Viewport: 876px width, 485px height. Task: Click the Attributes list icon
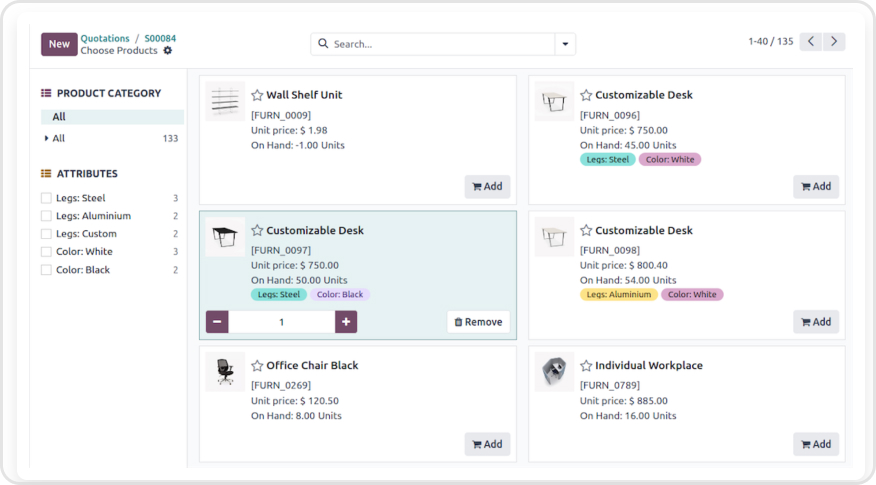click(x=46, y=174)
